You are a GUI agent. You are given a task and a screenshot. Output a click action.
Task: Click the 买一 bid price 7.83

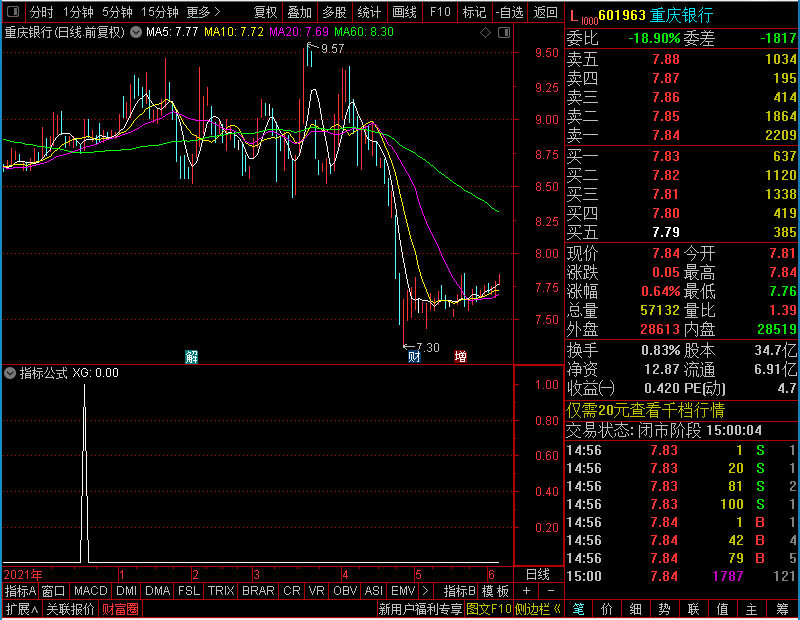[x=666, y=156]
